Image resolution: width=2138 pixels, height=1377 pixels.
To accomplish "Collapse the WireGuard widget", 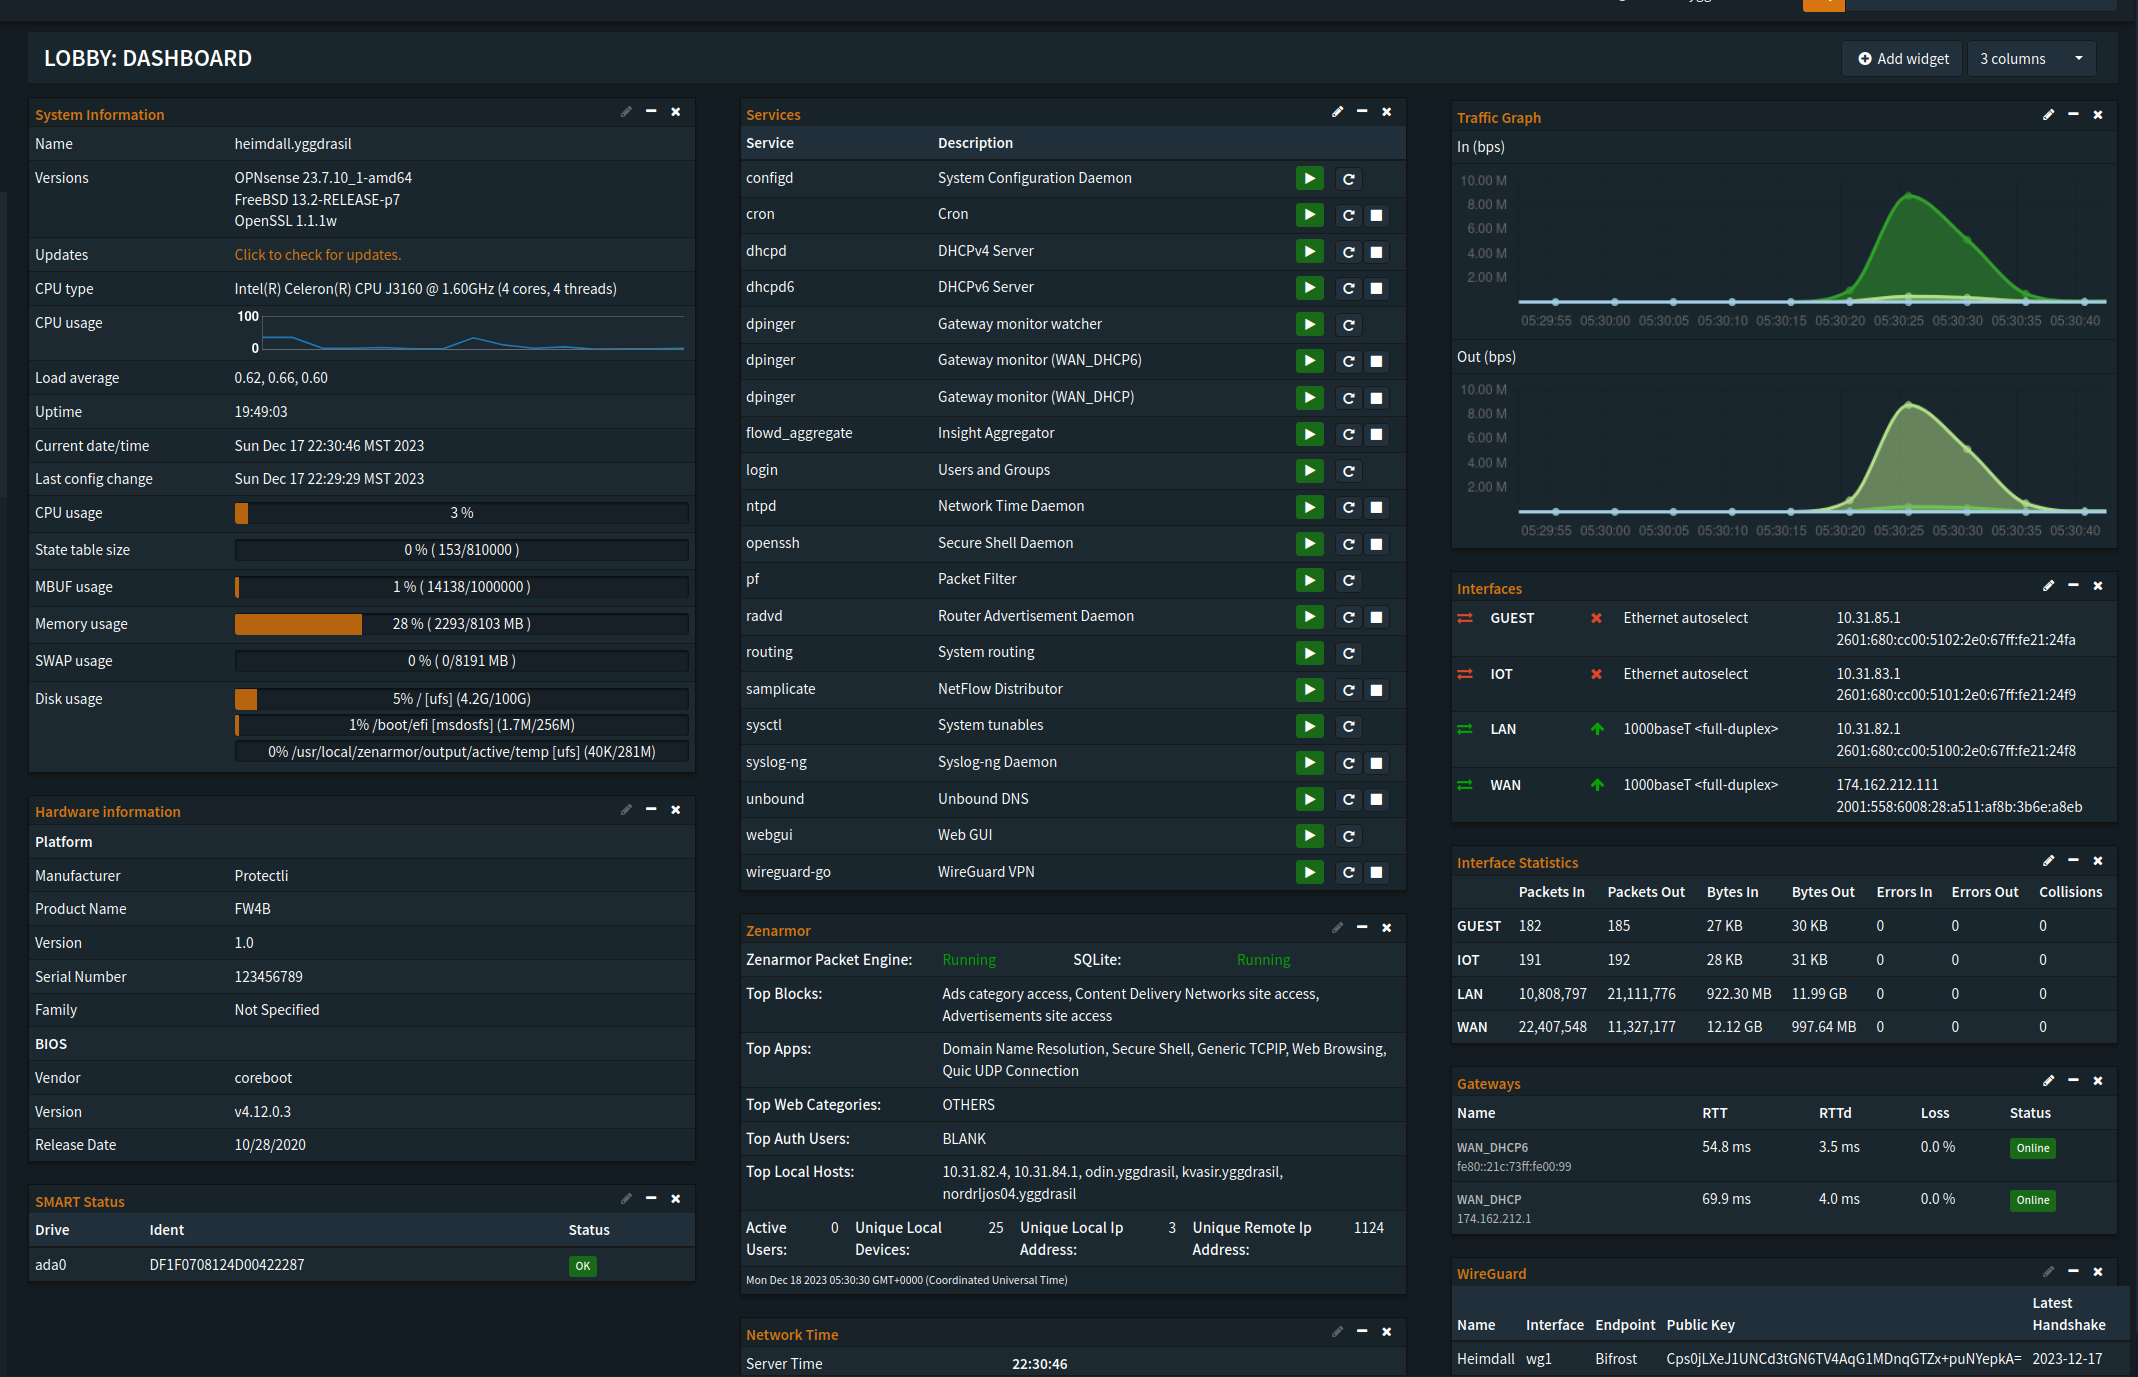I will point(2073,1271).
